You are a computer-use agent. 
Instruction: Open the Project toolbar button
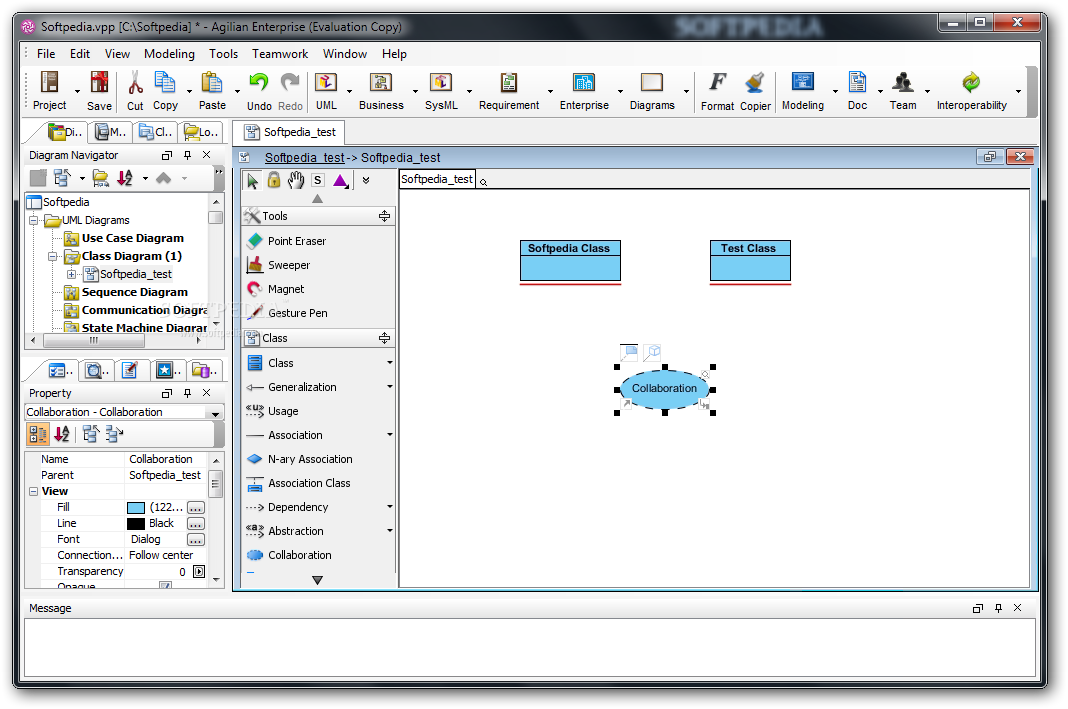click(49, 91)
